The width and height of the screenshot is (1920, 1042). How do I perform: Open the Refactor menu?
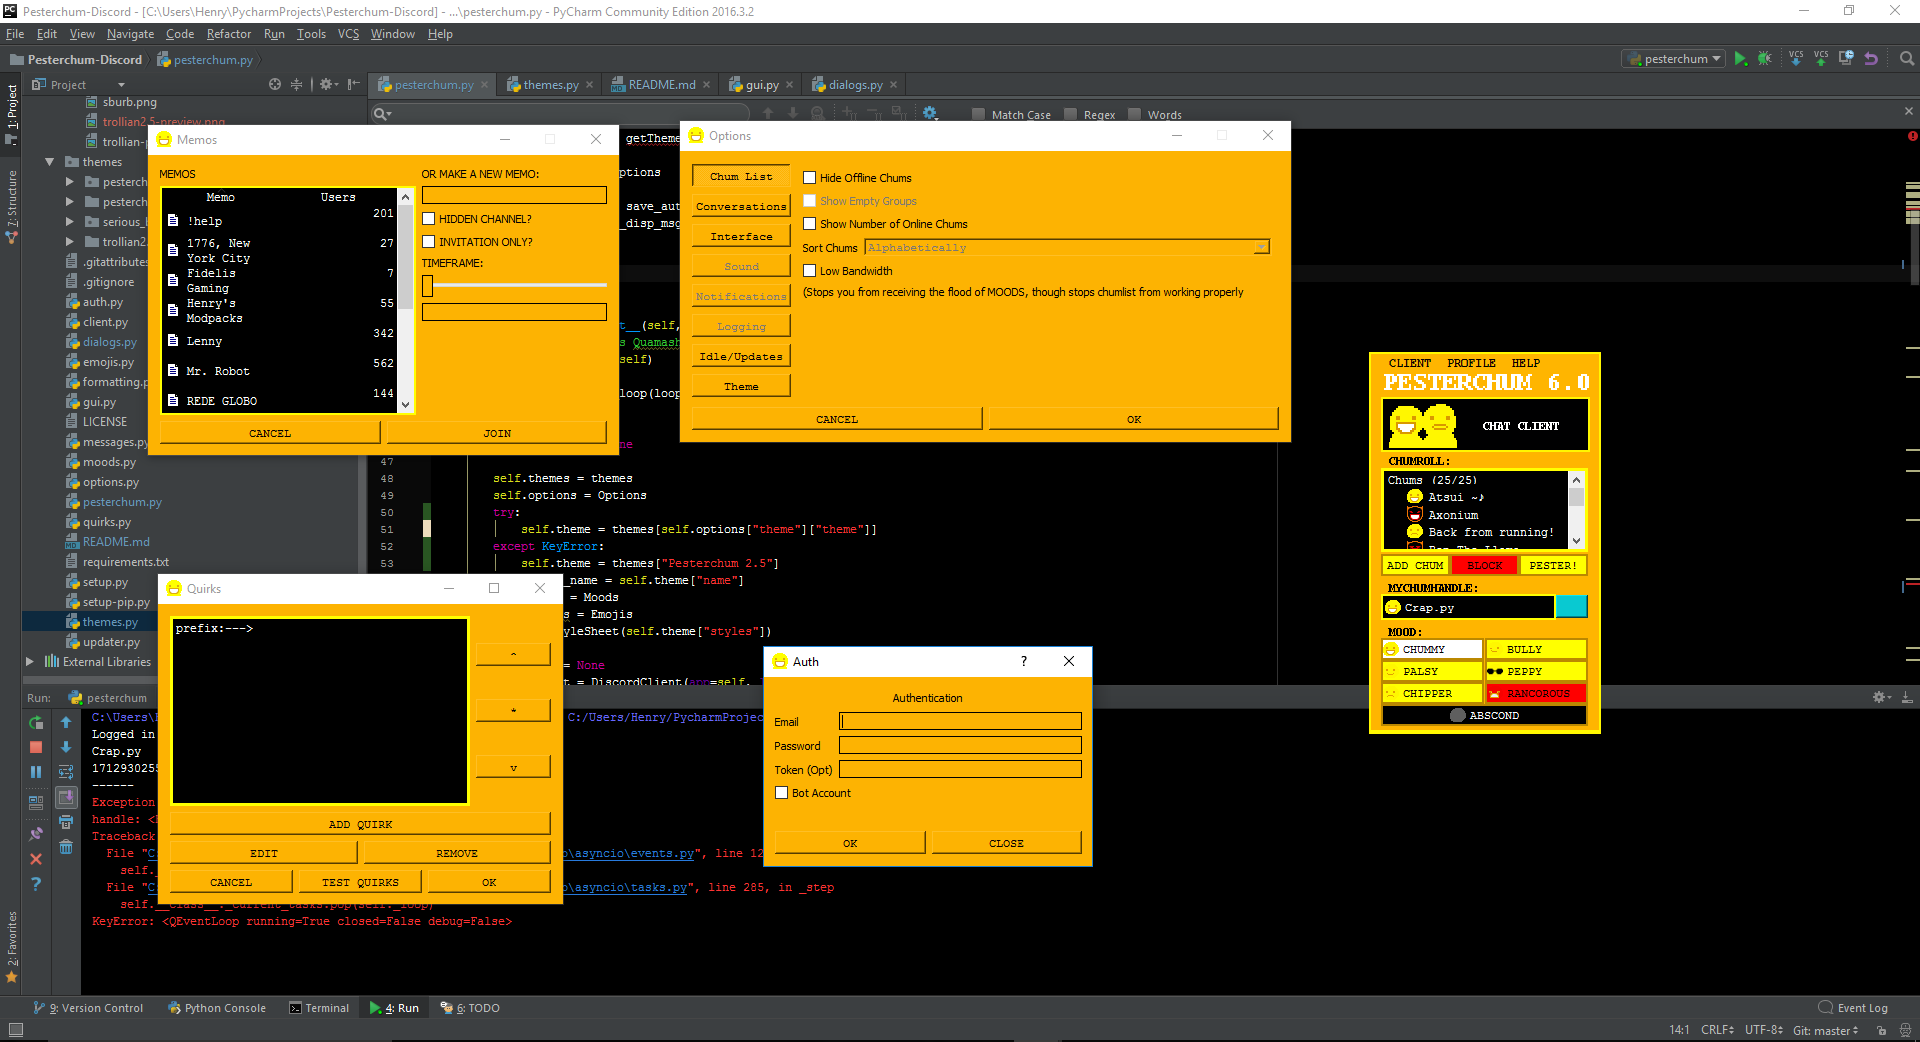tap(229, 34)
